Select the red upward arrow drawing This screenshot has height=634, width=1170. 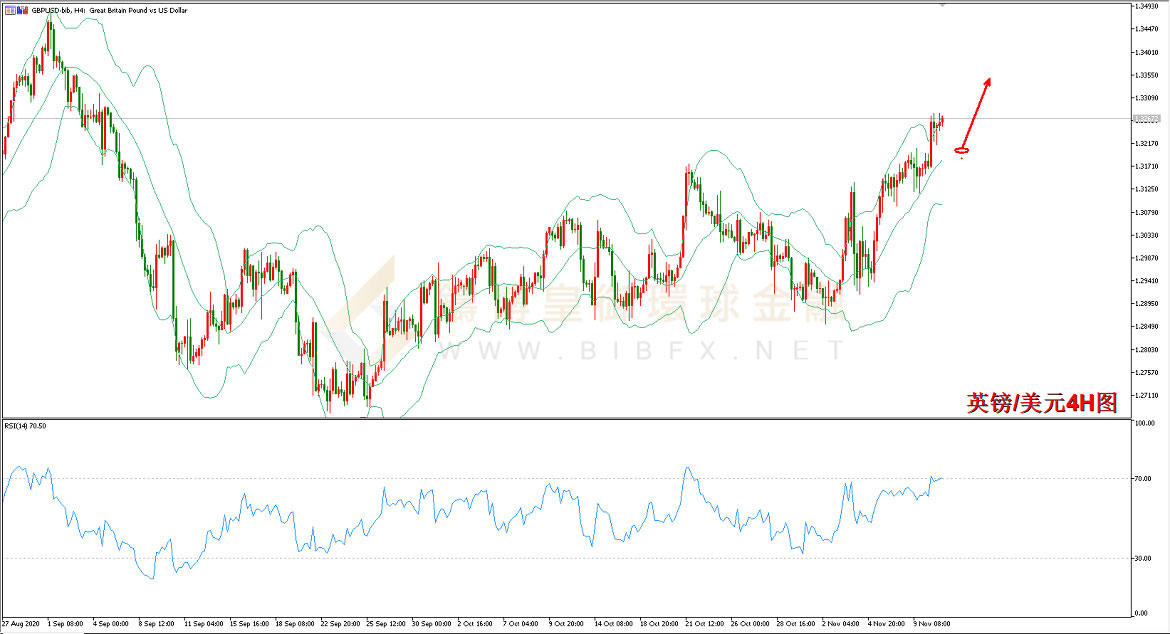point(976,113)
